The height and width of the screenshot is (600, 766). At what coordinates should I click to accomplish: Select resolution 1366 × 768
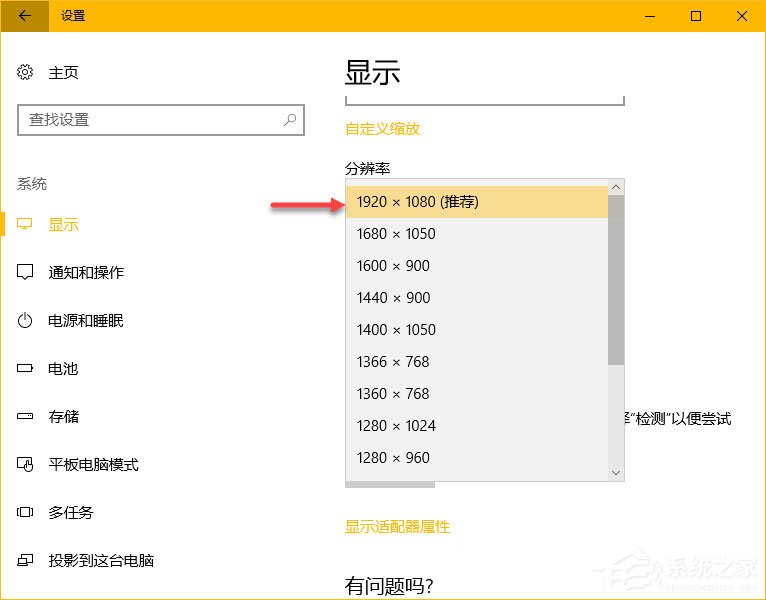[477, 362]
